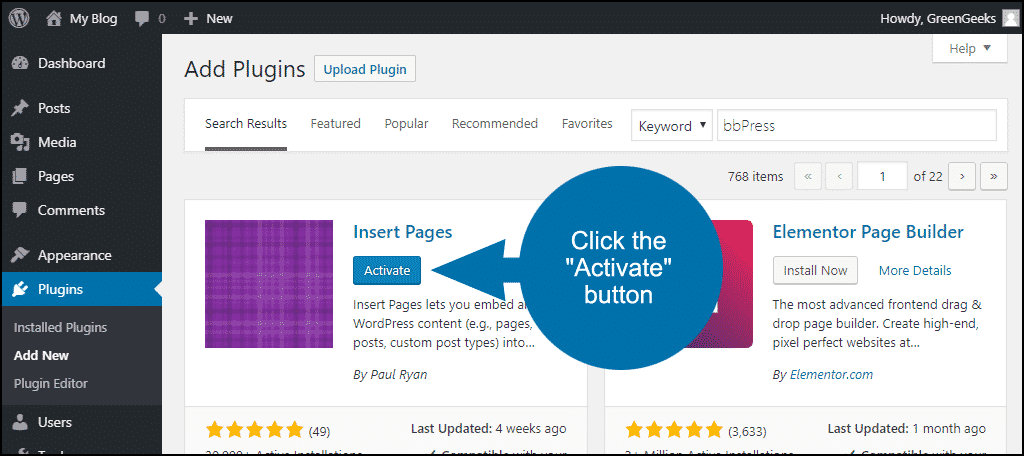The height and width of the screenshot is (456, 1024).
Task: Install Elementor with Install Now
Action: [x=815, y=270]
